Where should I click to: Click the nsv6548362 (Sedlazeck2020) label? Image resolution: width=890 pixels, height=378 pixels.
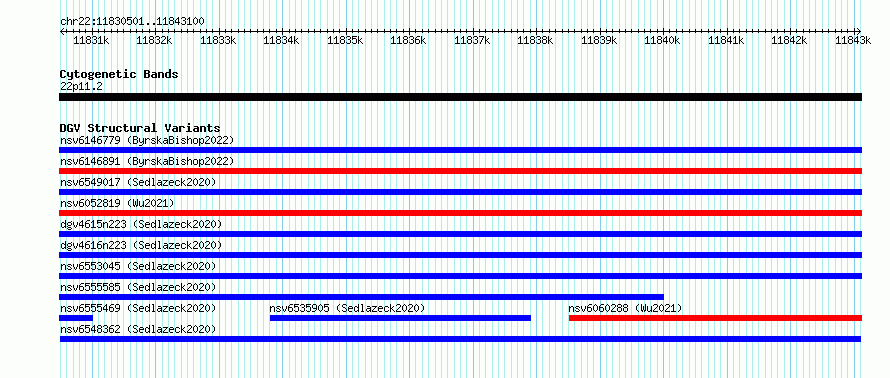(138, 329)
